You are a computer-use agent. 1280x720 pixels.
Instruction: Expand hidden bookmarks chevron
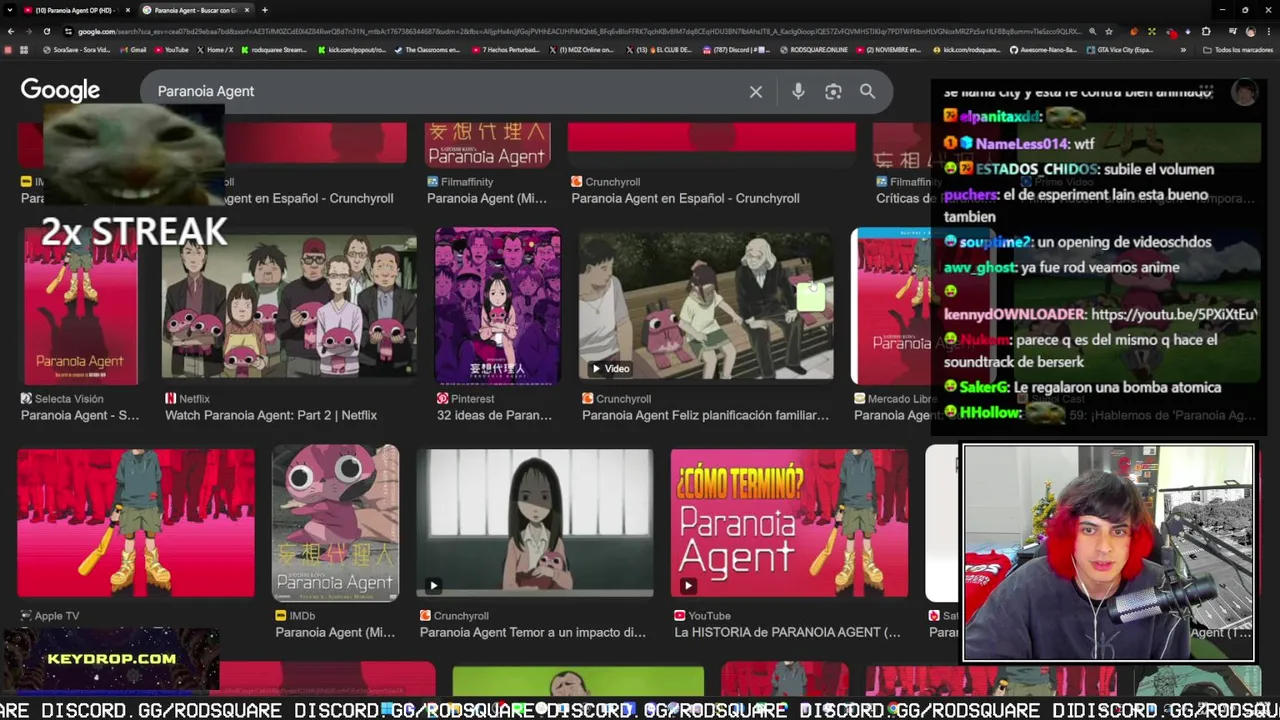(1183, 50)
